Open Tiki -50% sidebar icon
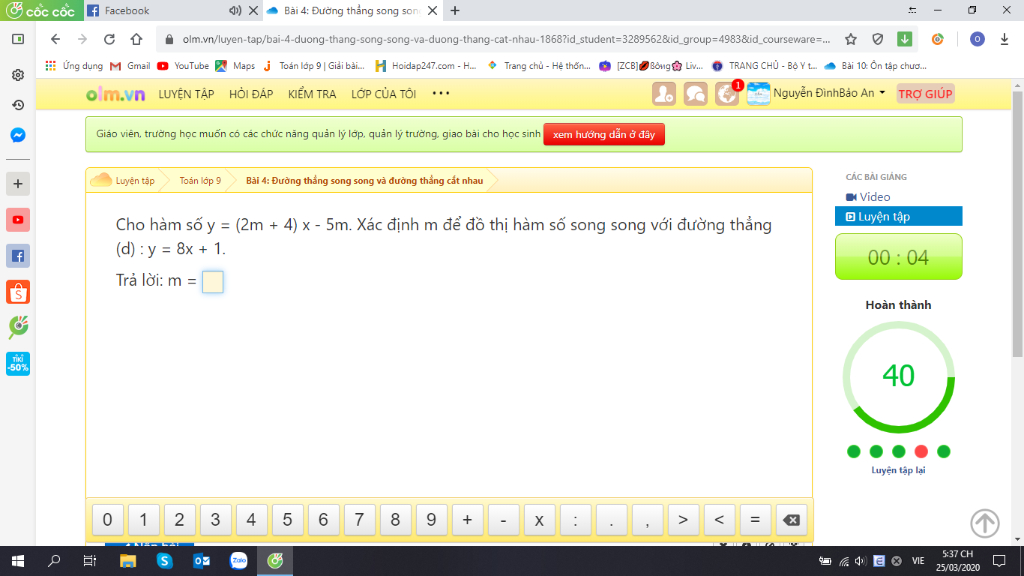This screenshot has height=576, width=1024. pyautogui.click(x=18, y=364)
